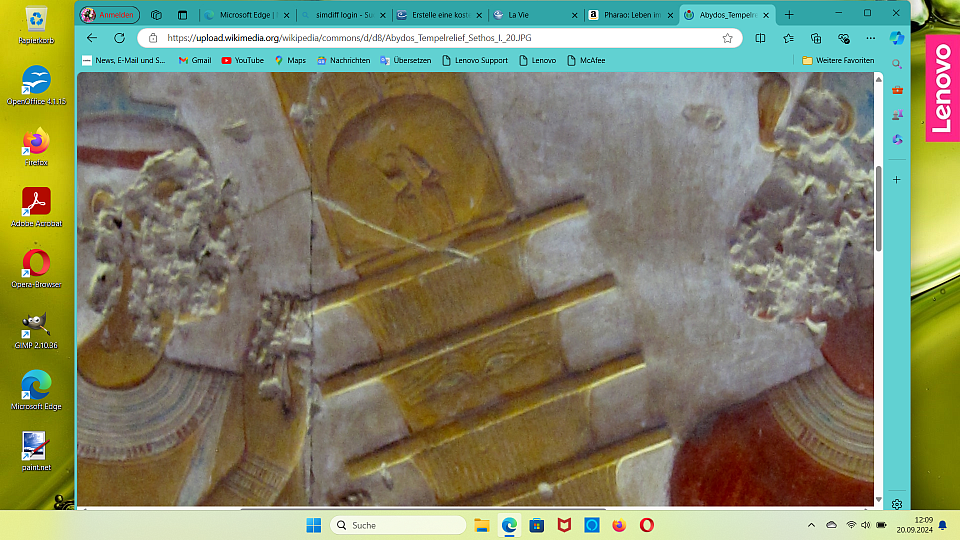
Task: Click the taskbar Suche search box
Action: pos(398,525)
